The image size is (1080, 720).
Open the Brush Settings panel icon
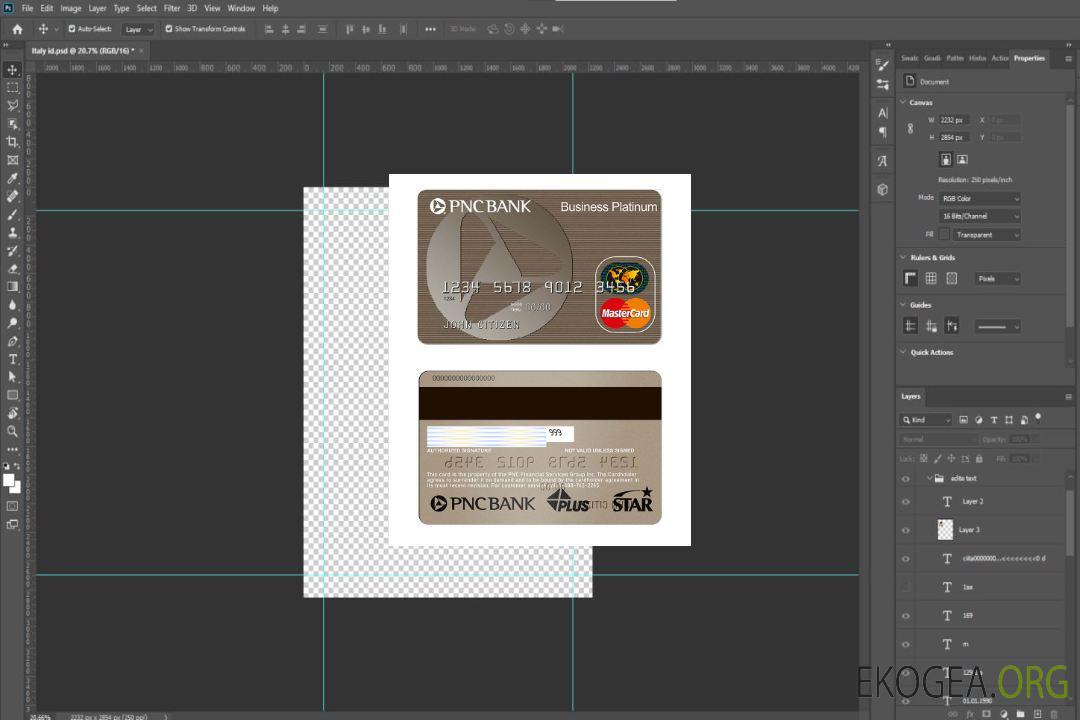pyautogui.click(x=883, y=65)
